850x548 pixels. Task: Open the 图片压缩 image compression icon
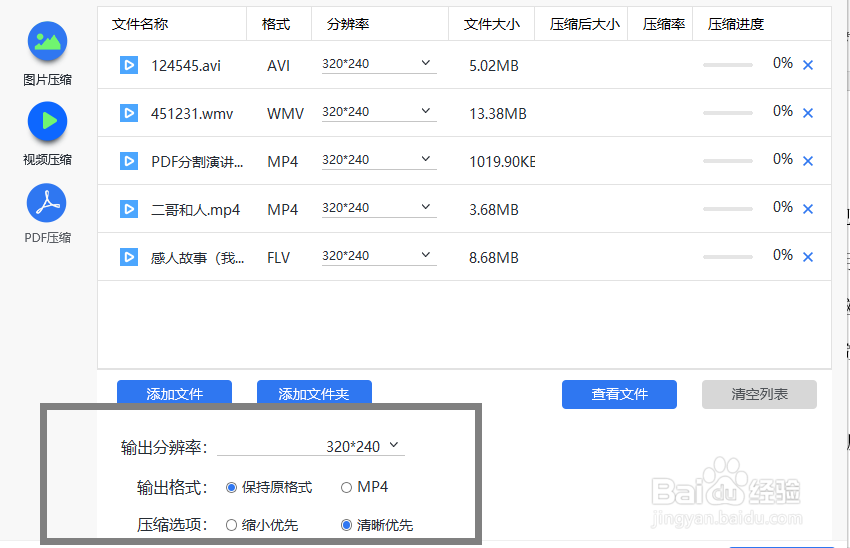(47, 41)
